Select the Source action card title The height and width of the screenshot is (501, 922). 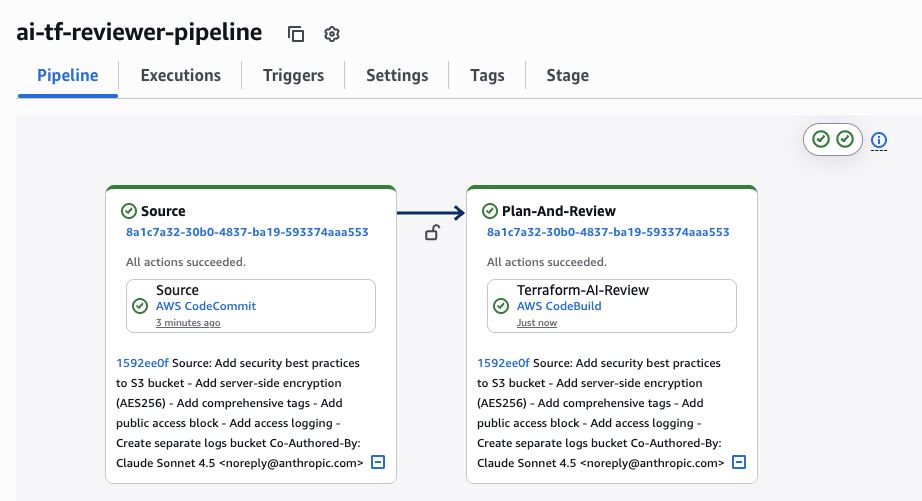click(177, 290)
